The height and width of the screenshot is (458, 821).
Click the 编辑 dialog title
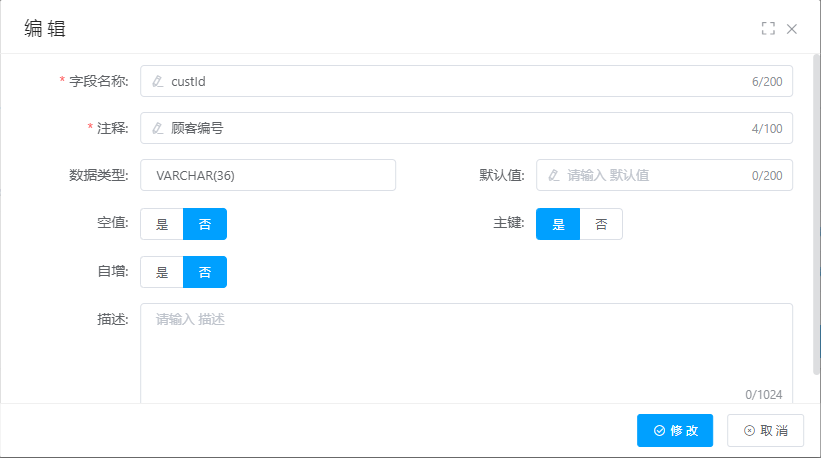point(45,29)
